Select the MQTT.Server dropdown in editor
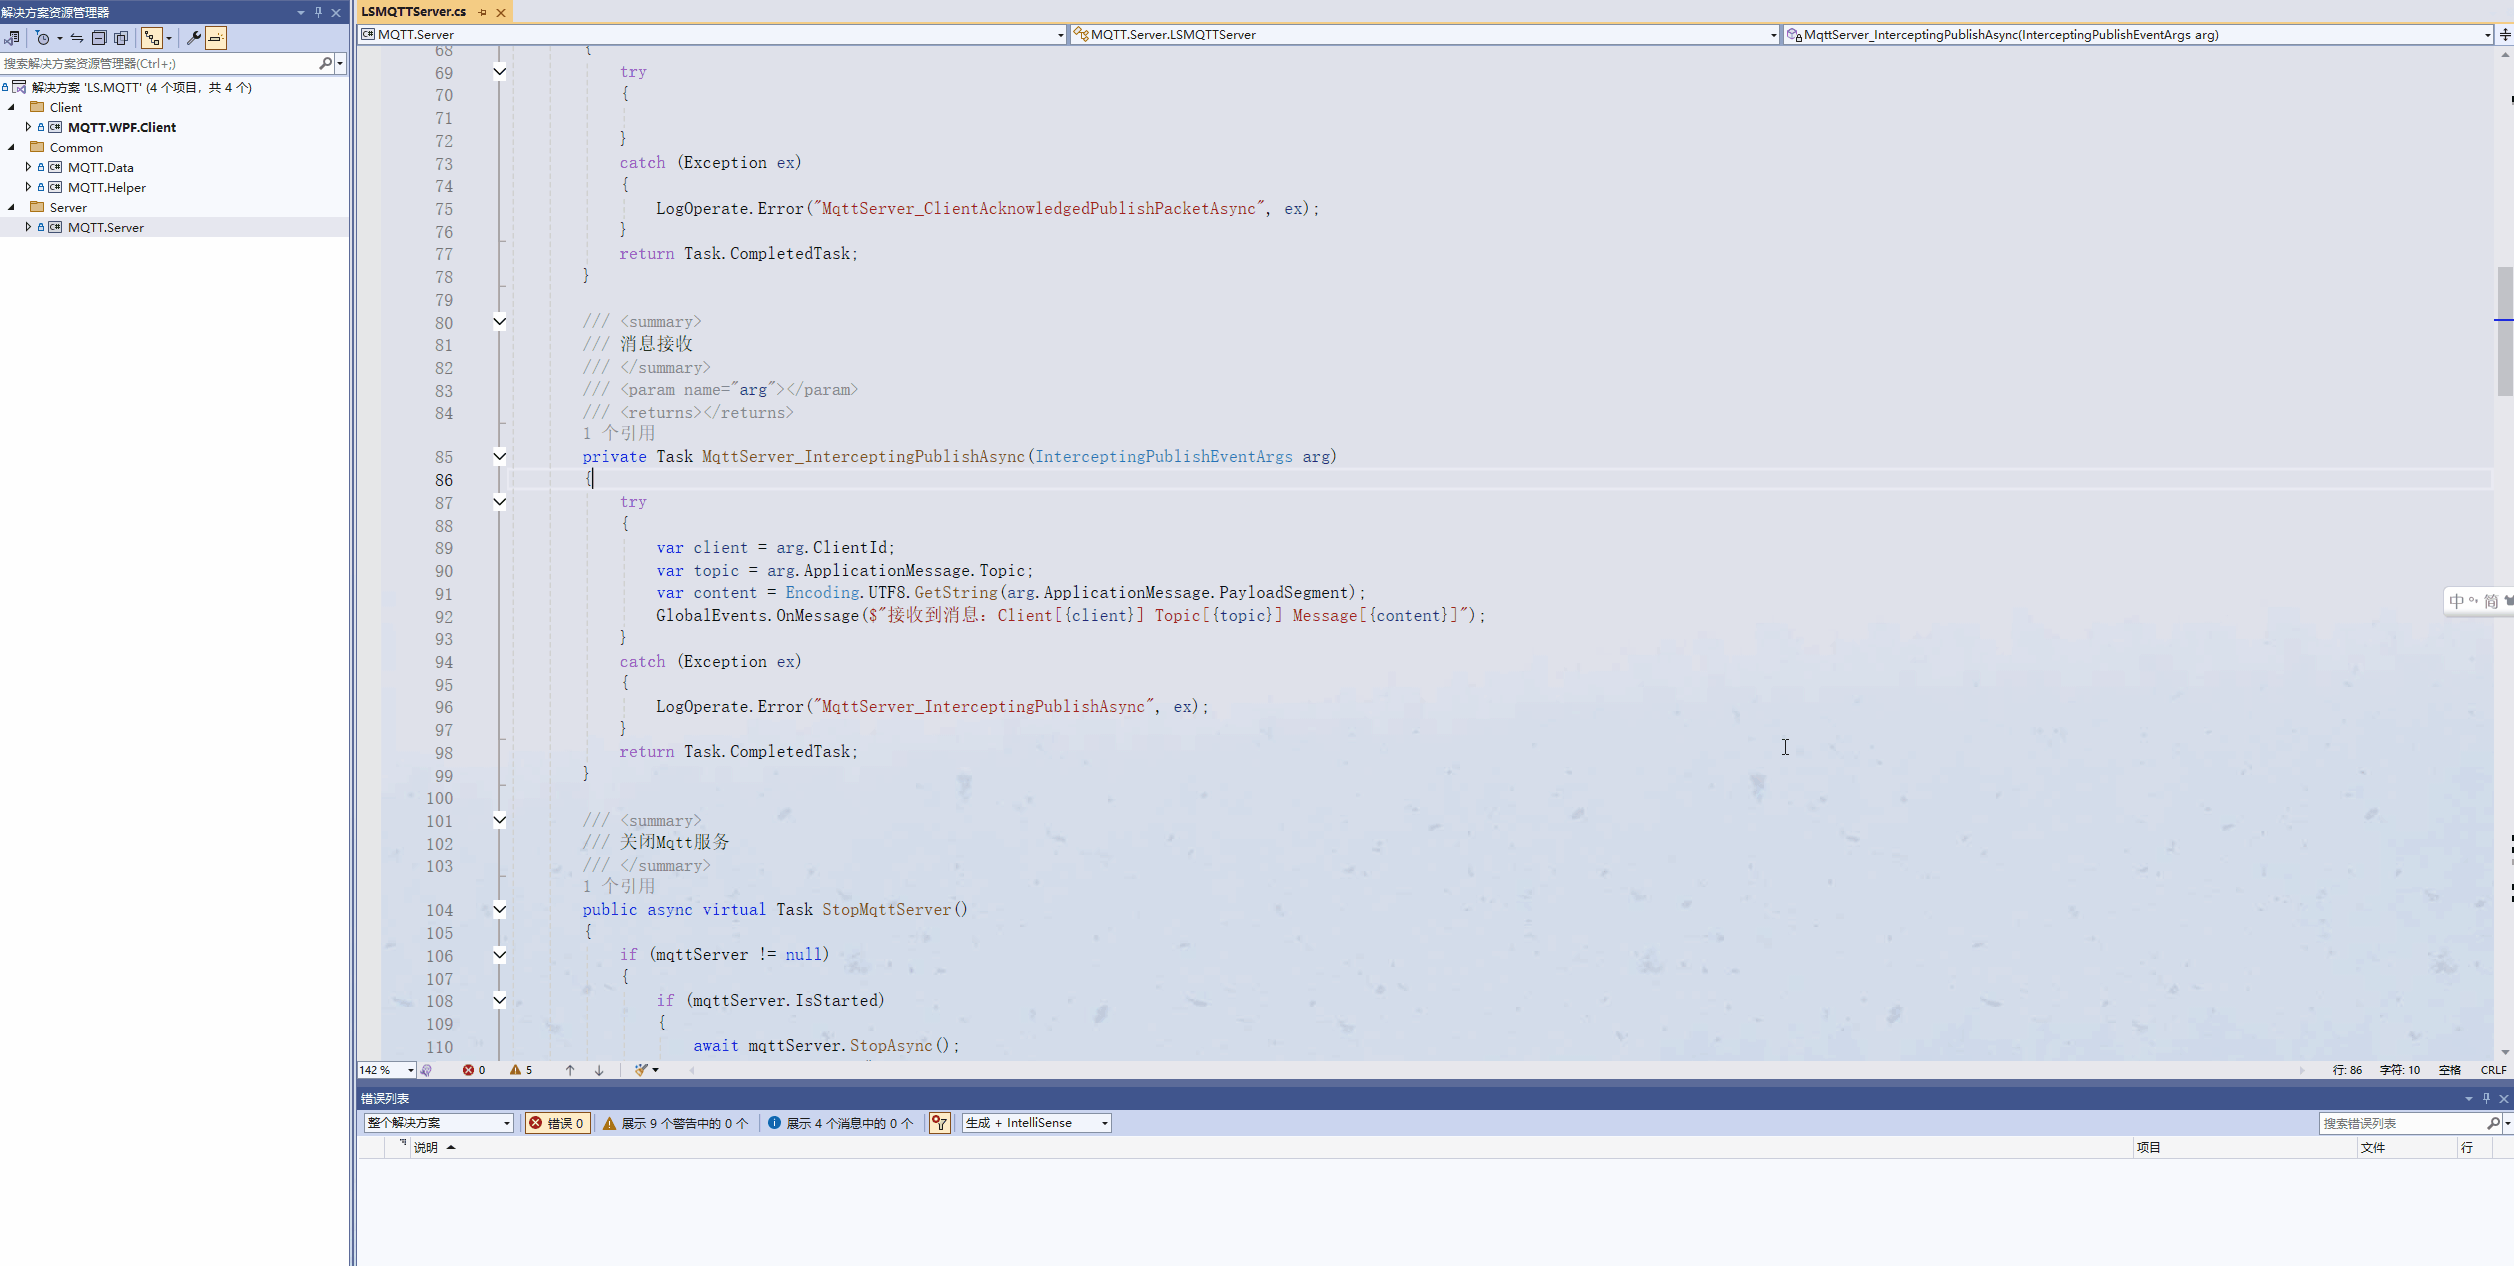 coord(707,34)
